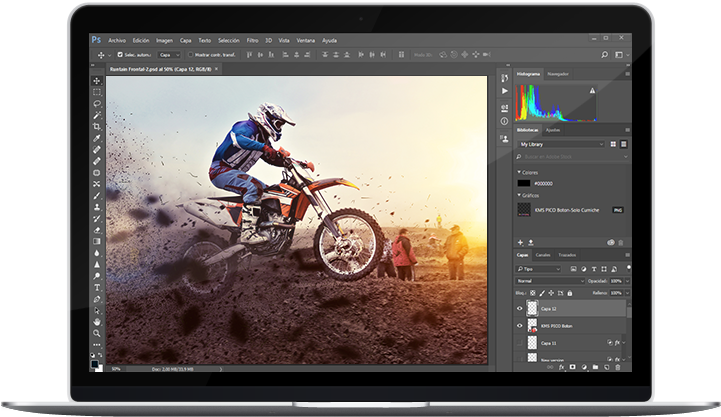
Task: Open the Ventana menu
Action: 305,40
